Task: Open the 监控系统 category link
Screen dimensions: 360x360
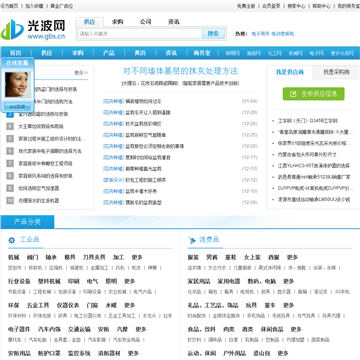Action: click(79, 353)
